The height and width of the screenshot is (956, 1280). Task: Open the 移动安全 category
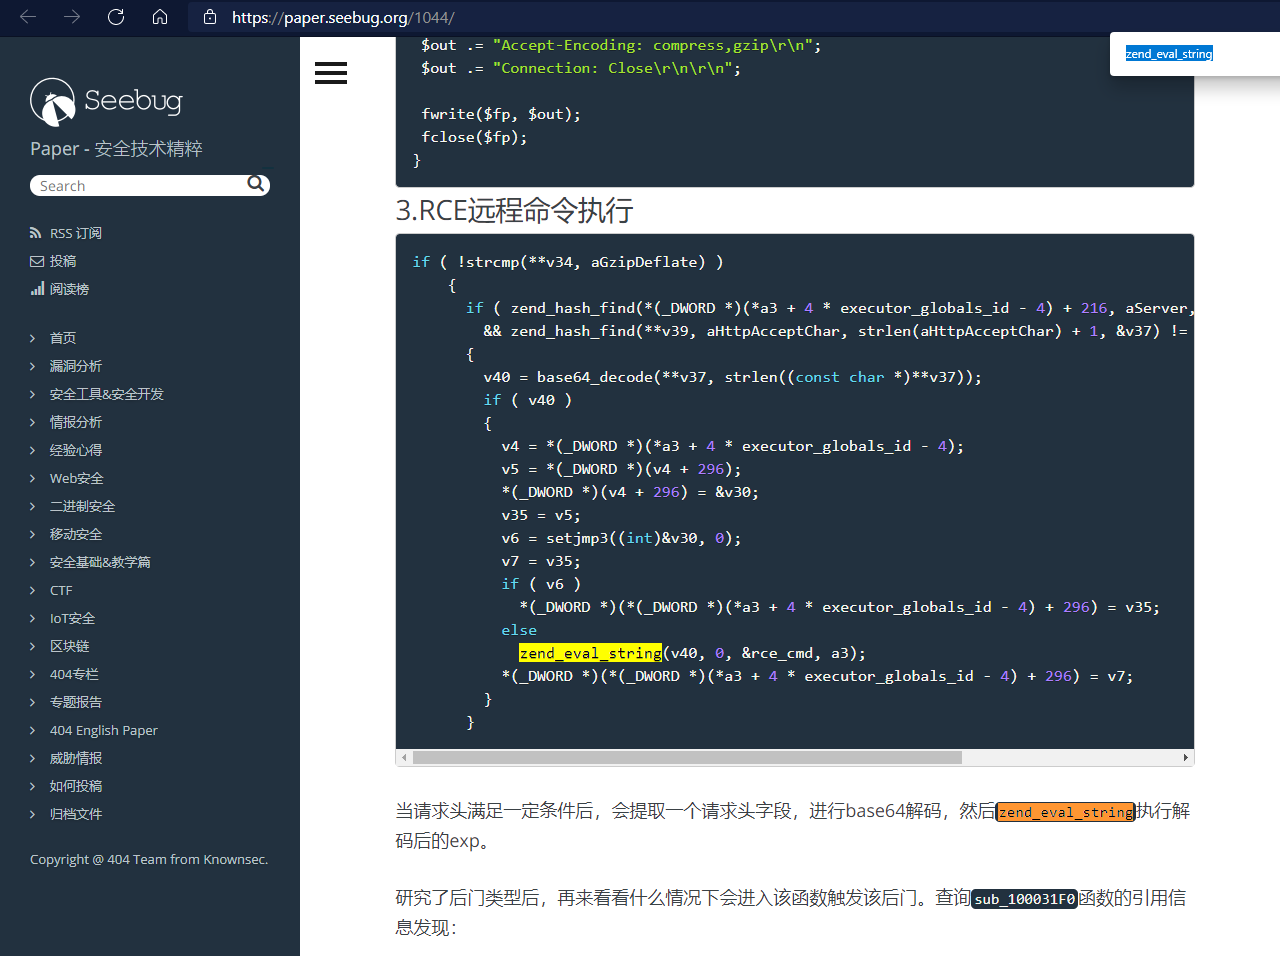coord(76,534)
